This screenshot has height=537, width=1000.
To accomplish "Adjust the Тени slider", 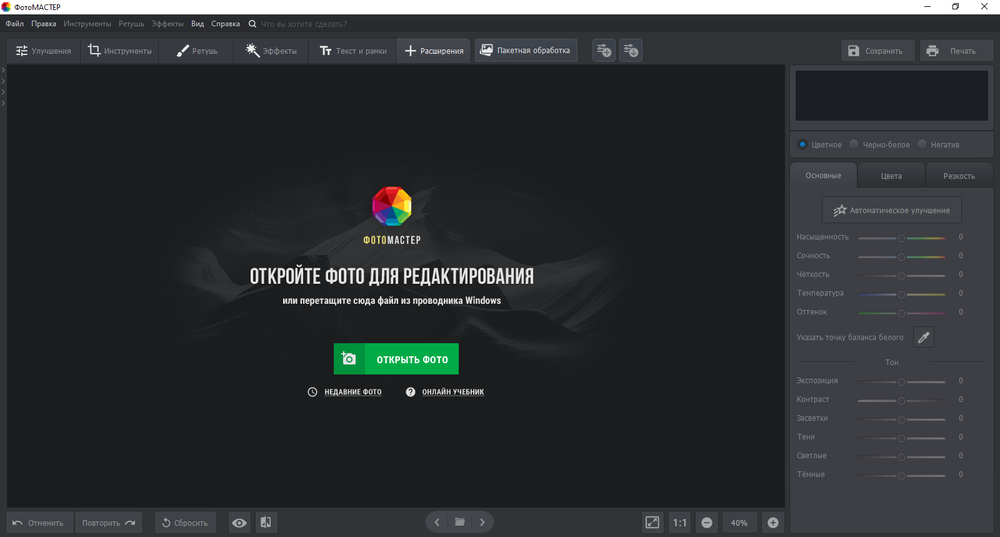I will click(901, 438).
